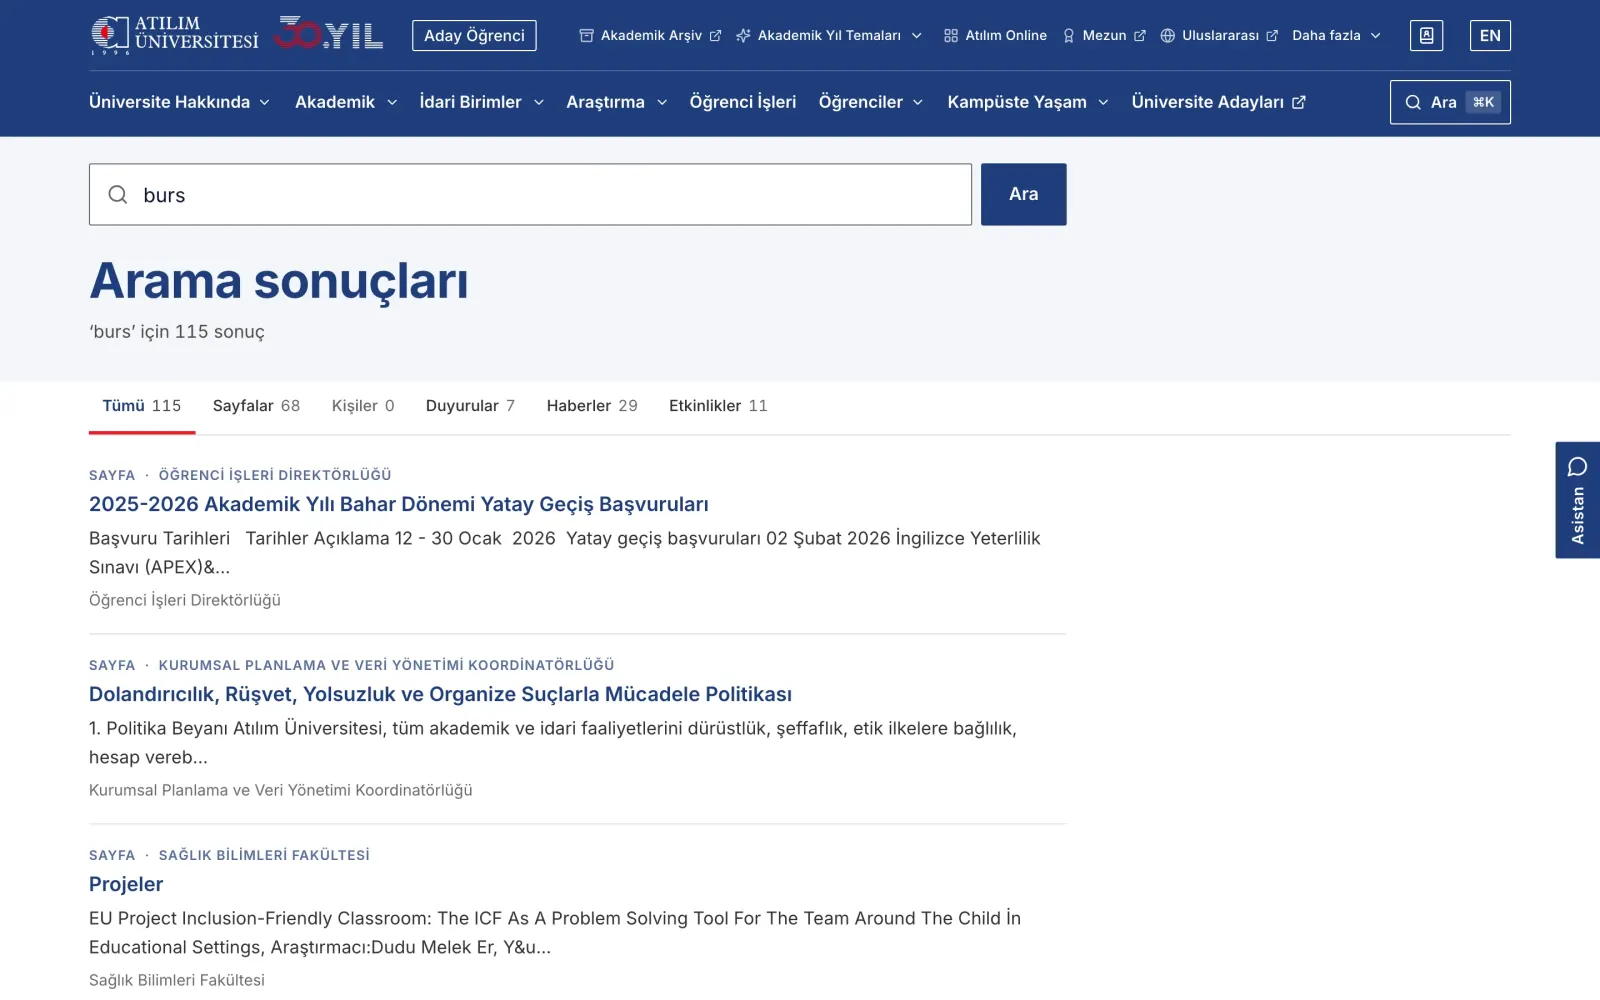The image size is (1600, 1000).
Task: Click the Aday Öğrenci button
Action: pos(474,35)
